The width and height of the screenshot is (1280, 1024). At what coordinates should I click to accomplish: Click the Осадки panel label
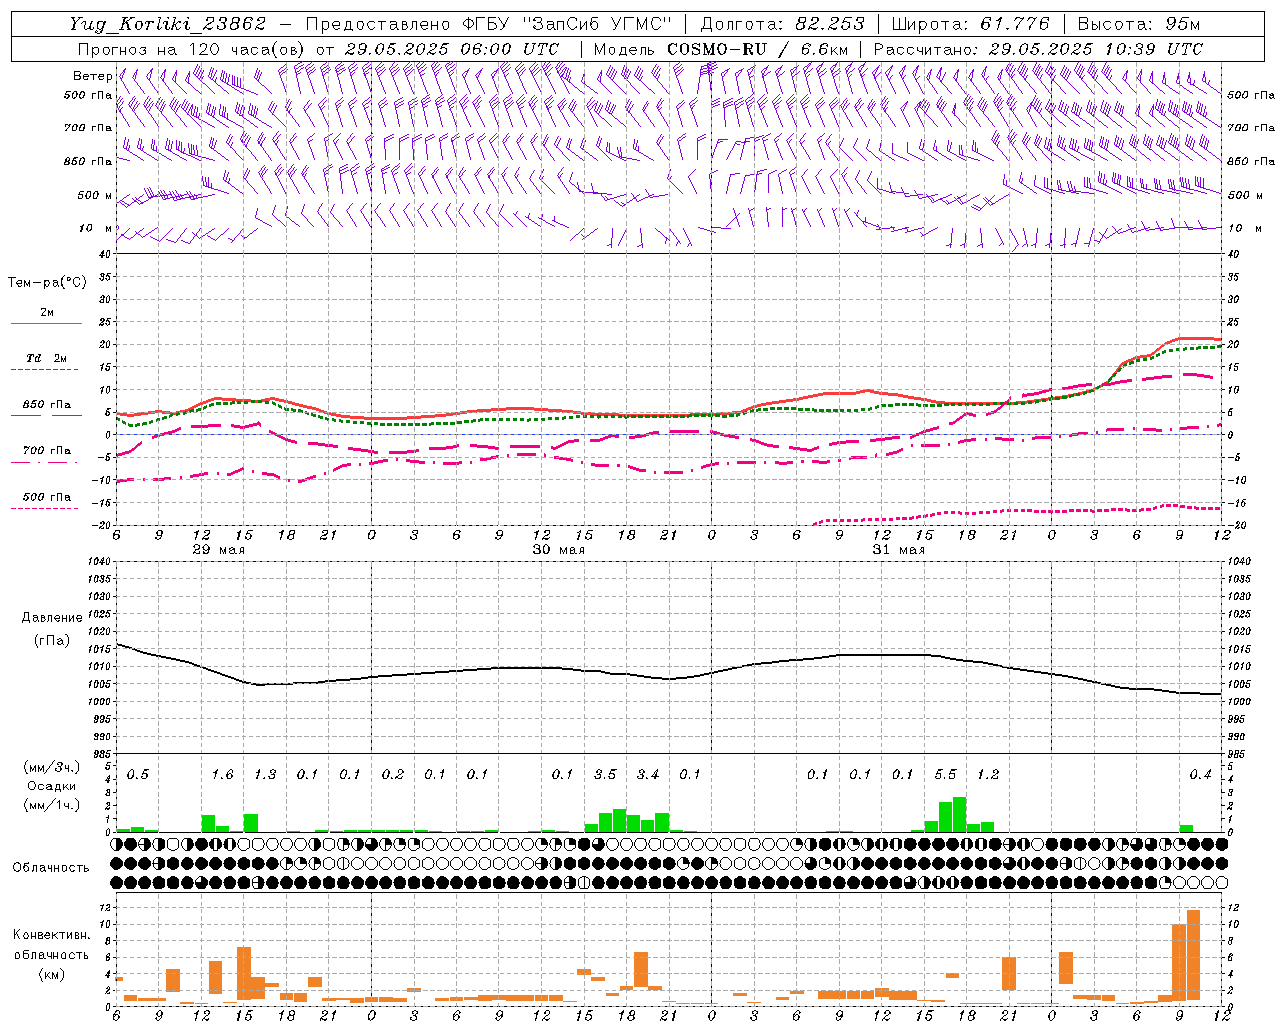click(51, 787)
